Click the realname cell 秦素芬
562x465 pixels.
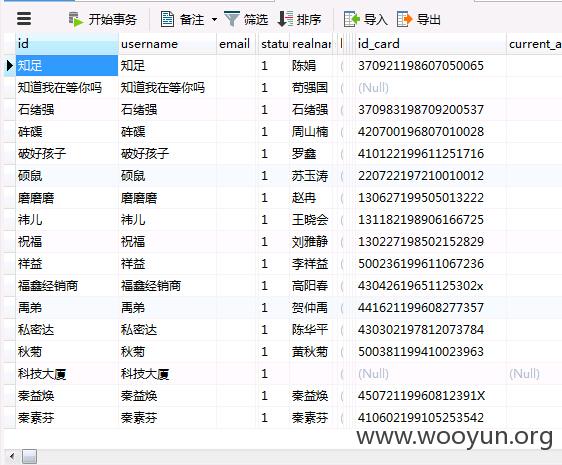click(311, 418)
